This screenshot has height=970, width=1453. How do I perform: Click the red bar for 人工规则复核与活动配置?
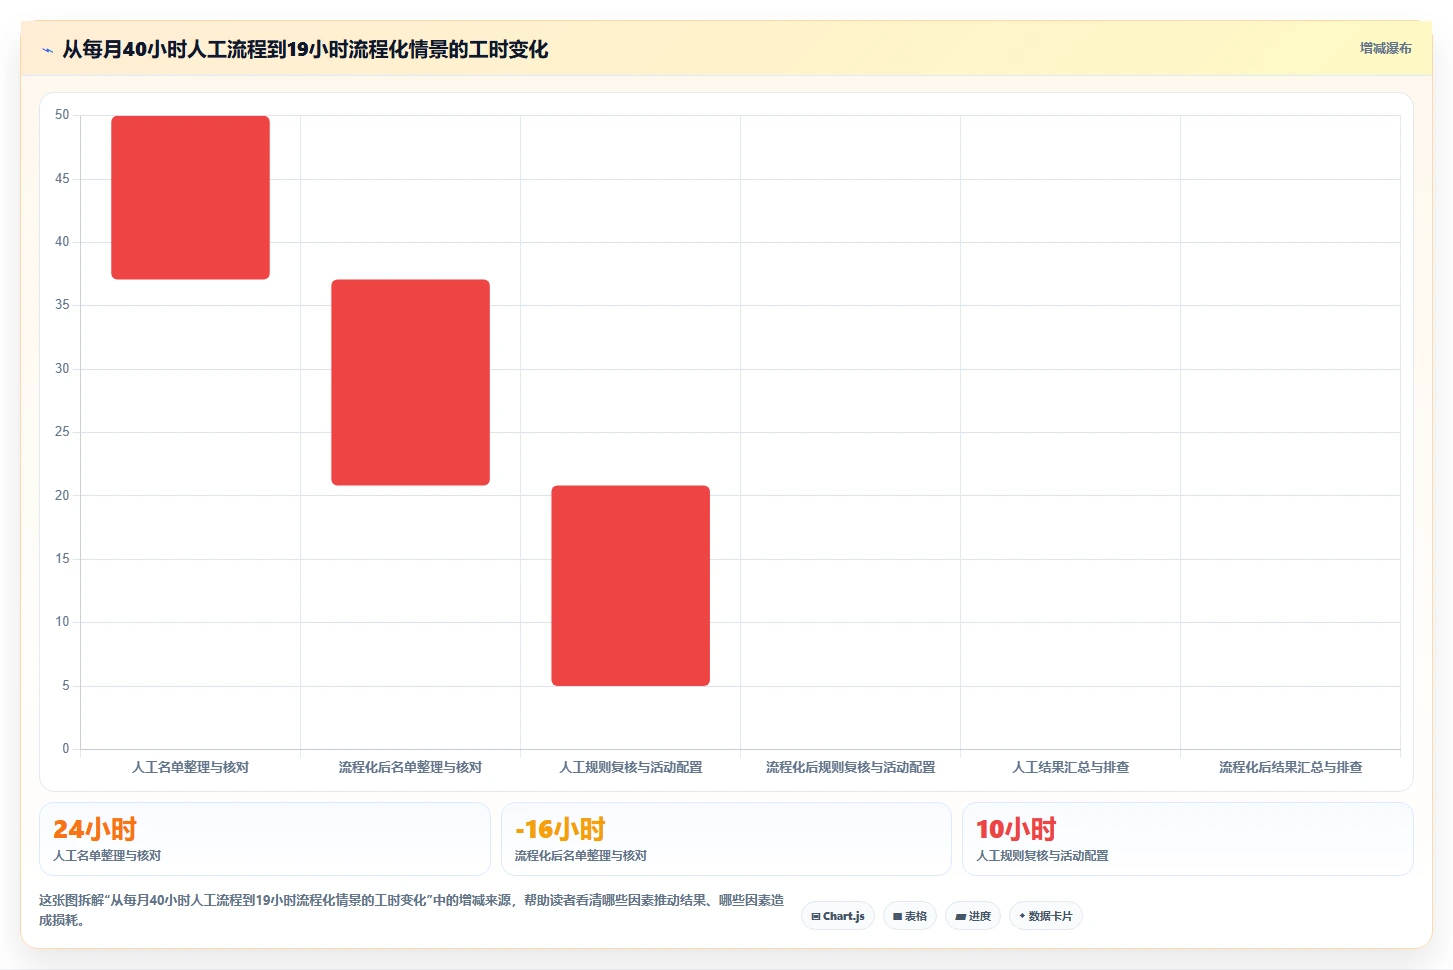pyautogui.click(x=630, y=585)
